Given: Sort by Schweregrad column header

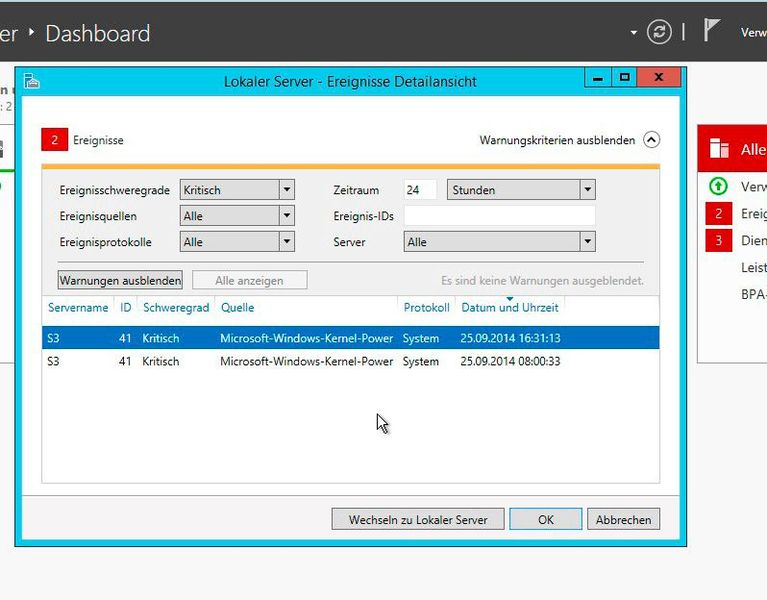Looking at the screenshot, I should point(176,308).
